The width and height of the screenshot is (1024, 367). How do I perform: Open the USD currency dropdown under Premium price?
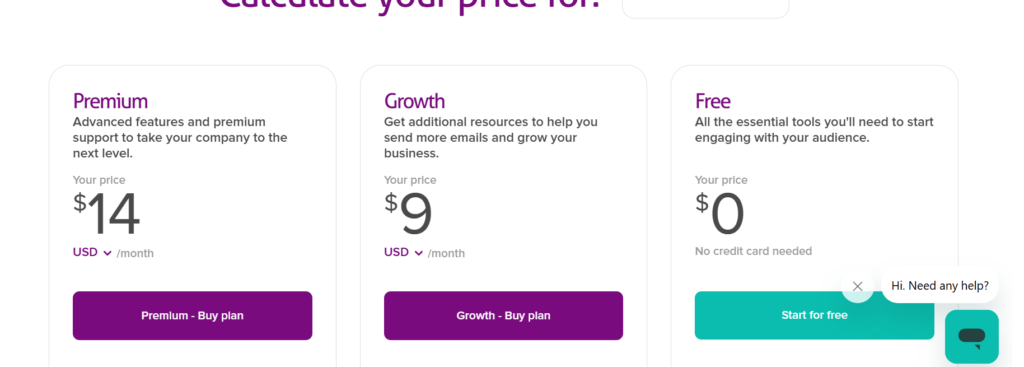[x=92, y=253]
